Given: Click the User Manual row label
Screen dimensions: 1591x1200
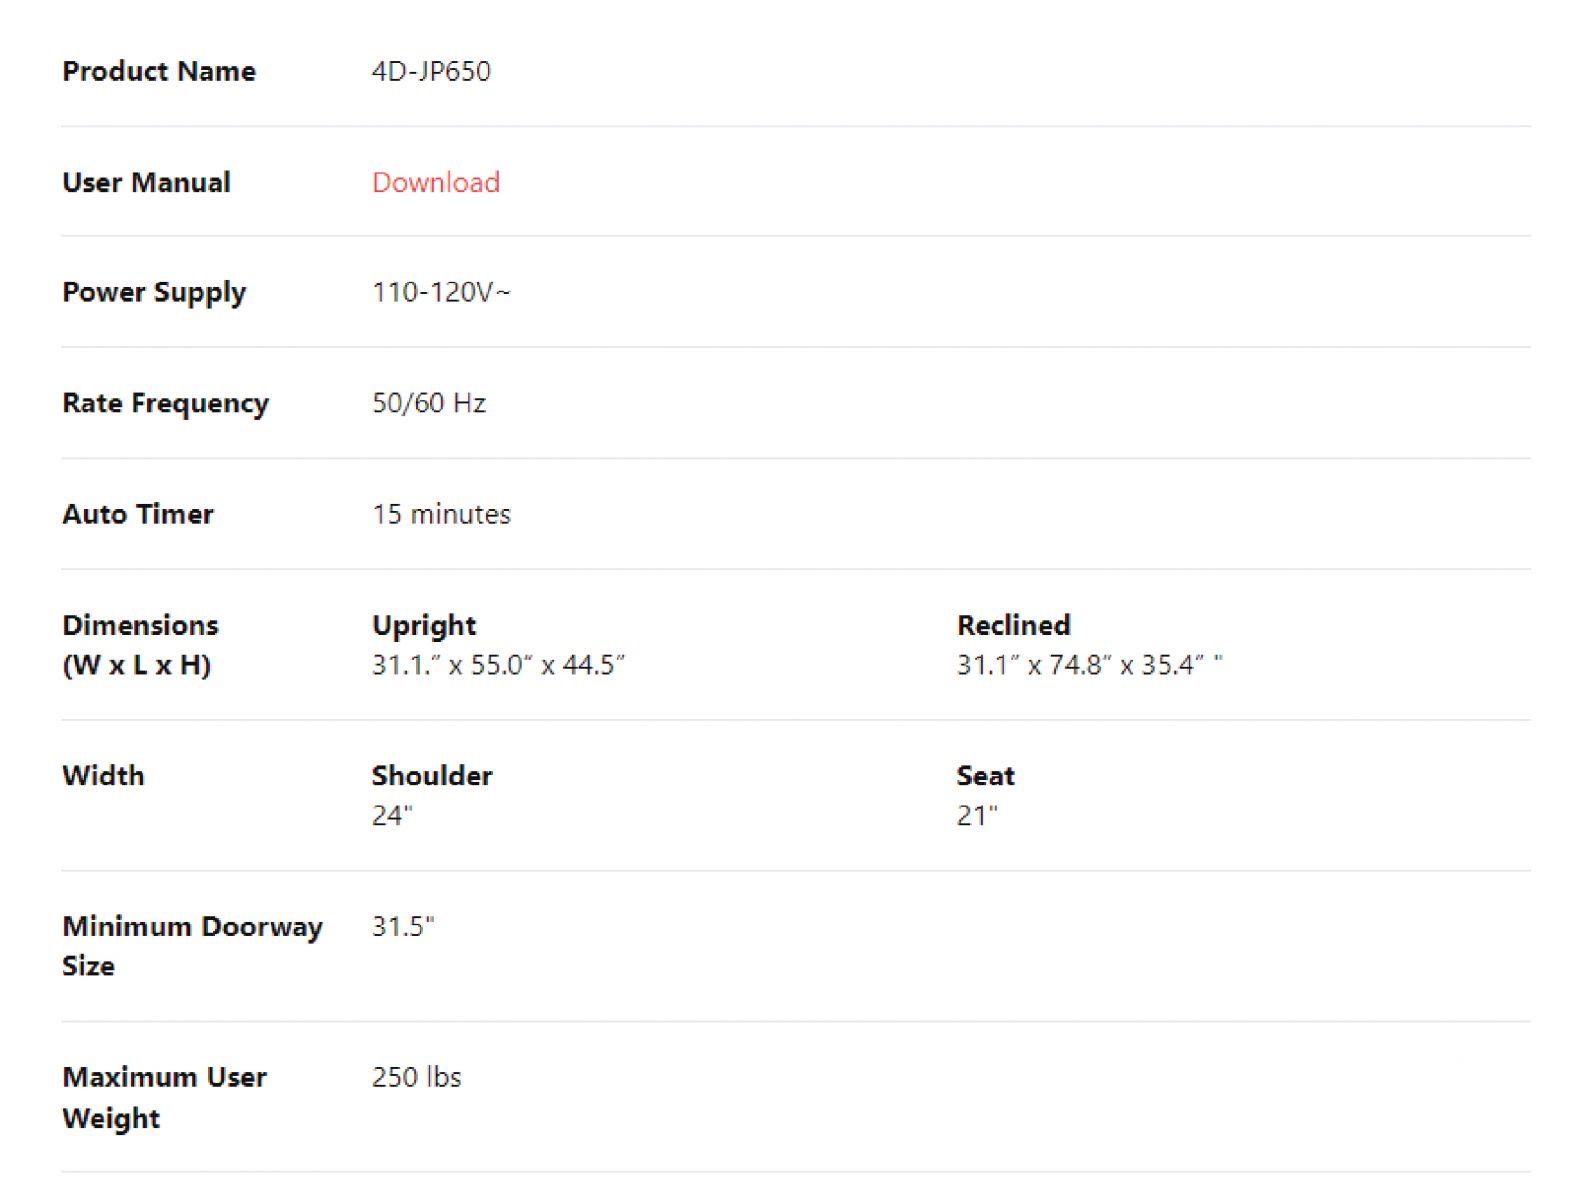Looking at the screenshot, I should [x=146, y=182].
